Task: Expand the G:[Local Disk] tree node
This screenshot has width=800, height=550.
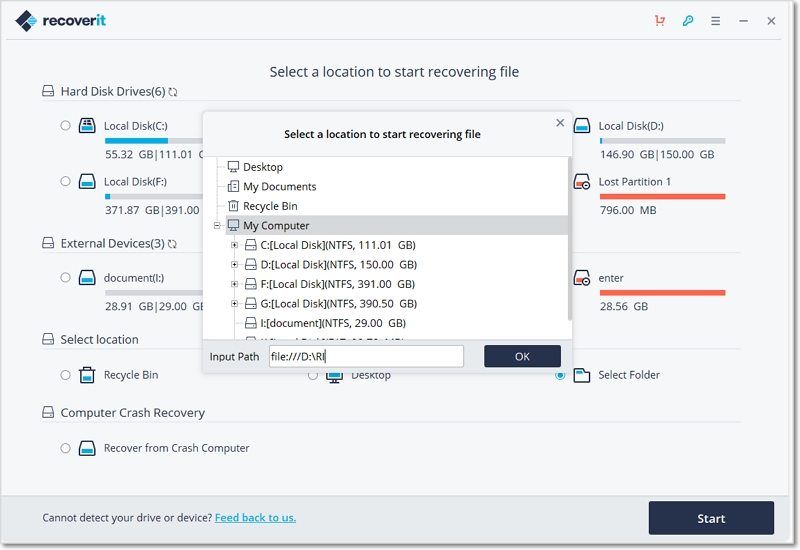Action: coord(234,304)
